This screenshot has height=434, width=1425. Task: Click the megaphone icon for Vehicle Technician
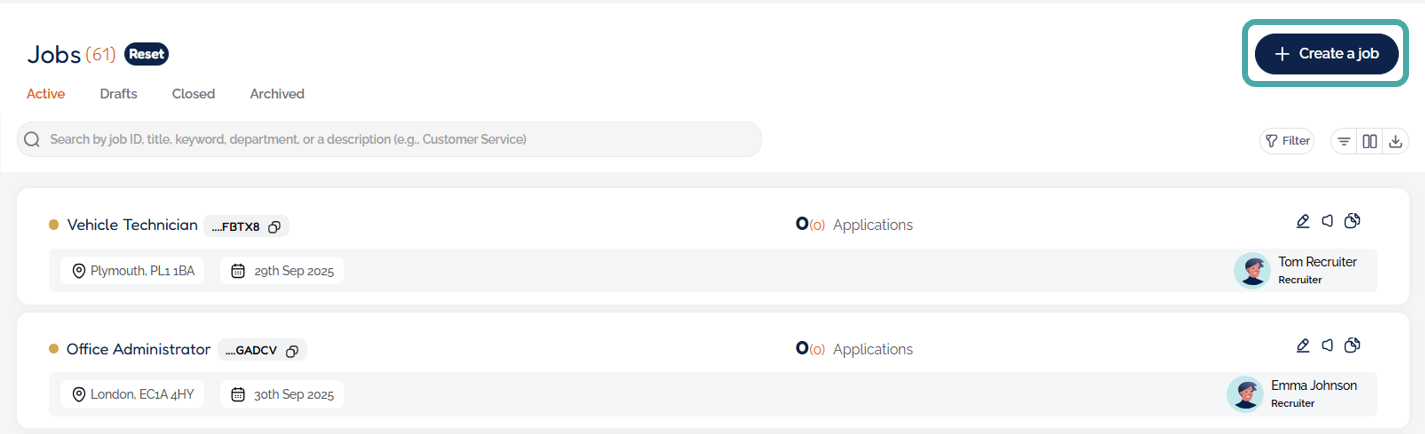1327,221
